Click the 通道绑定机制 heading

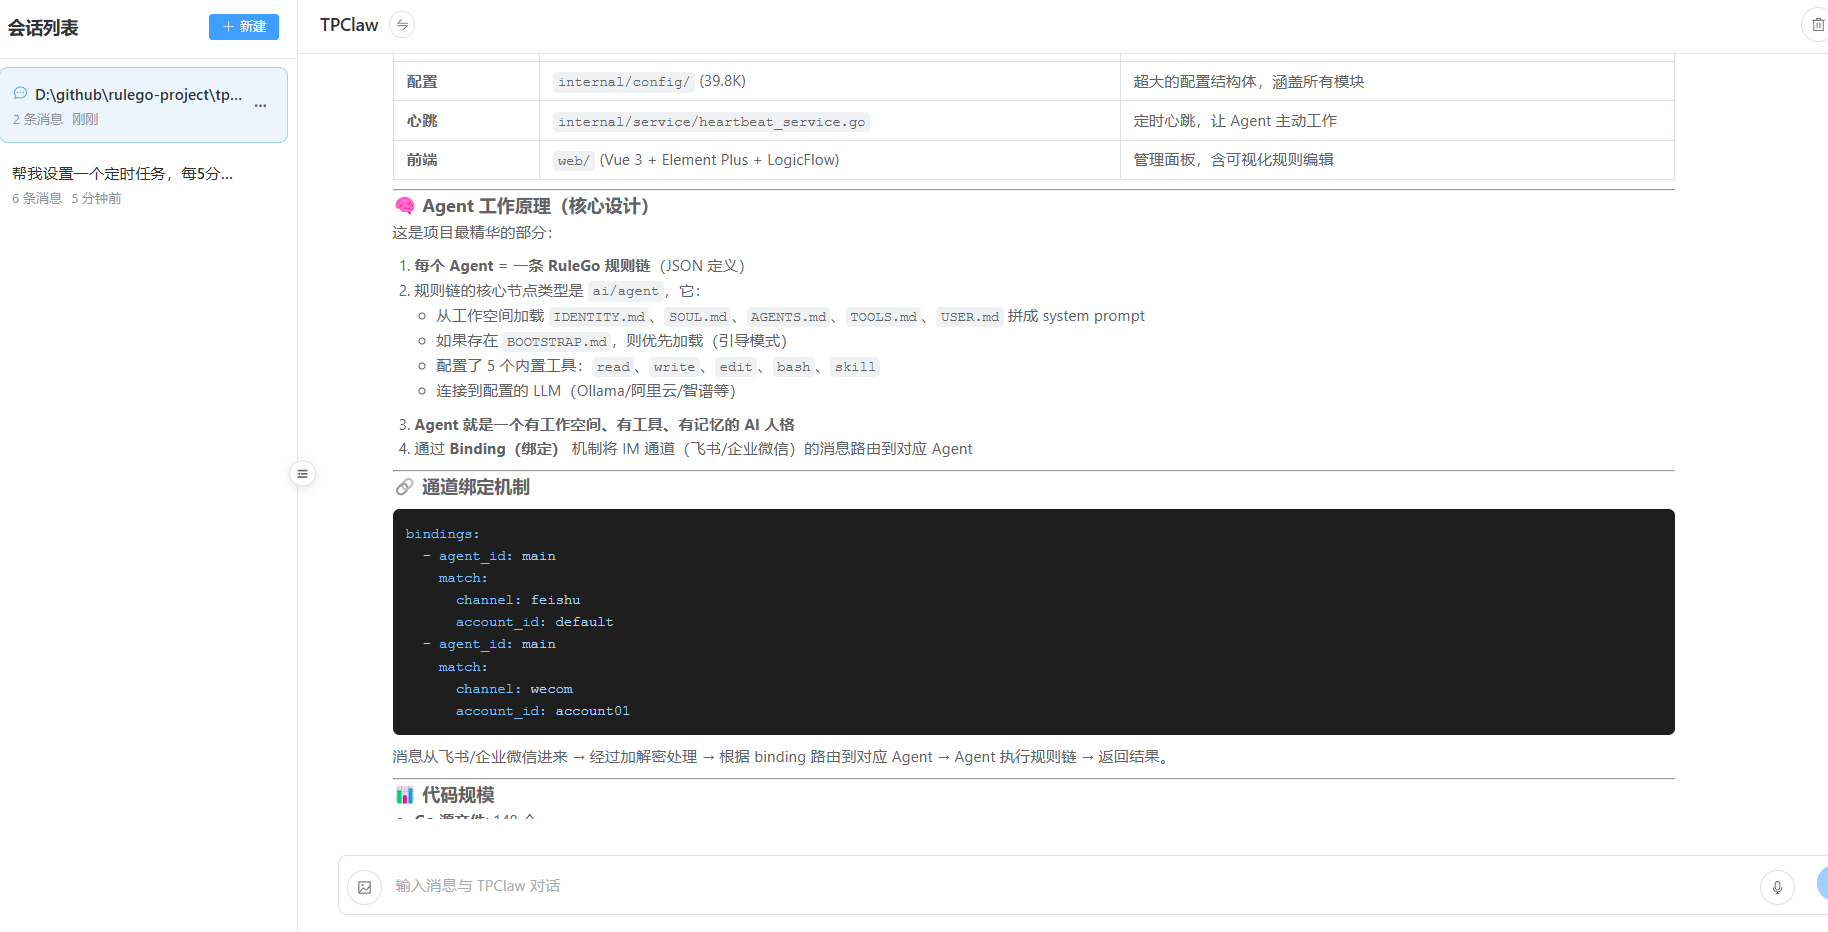[475, 487]
